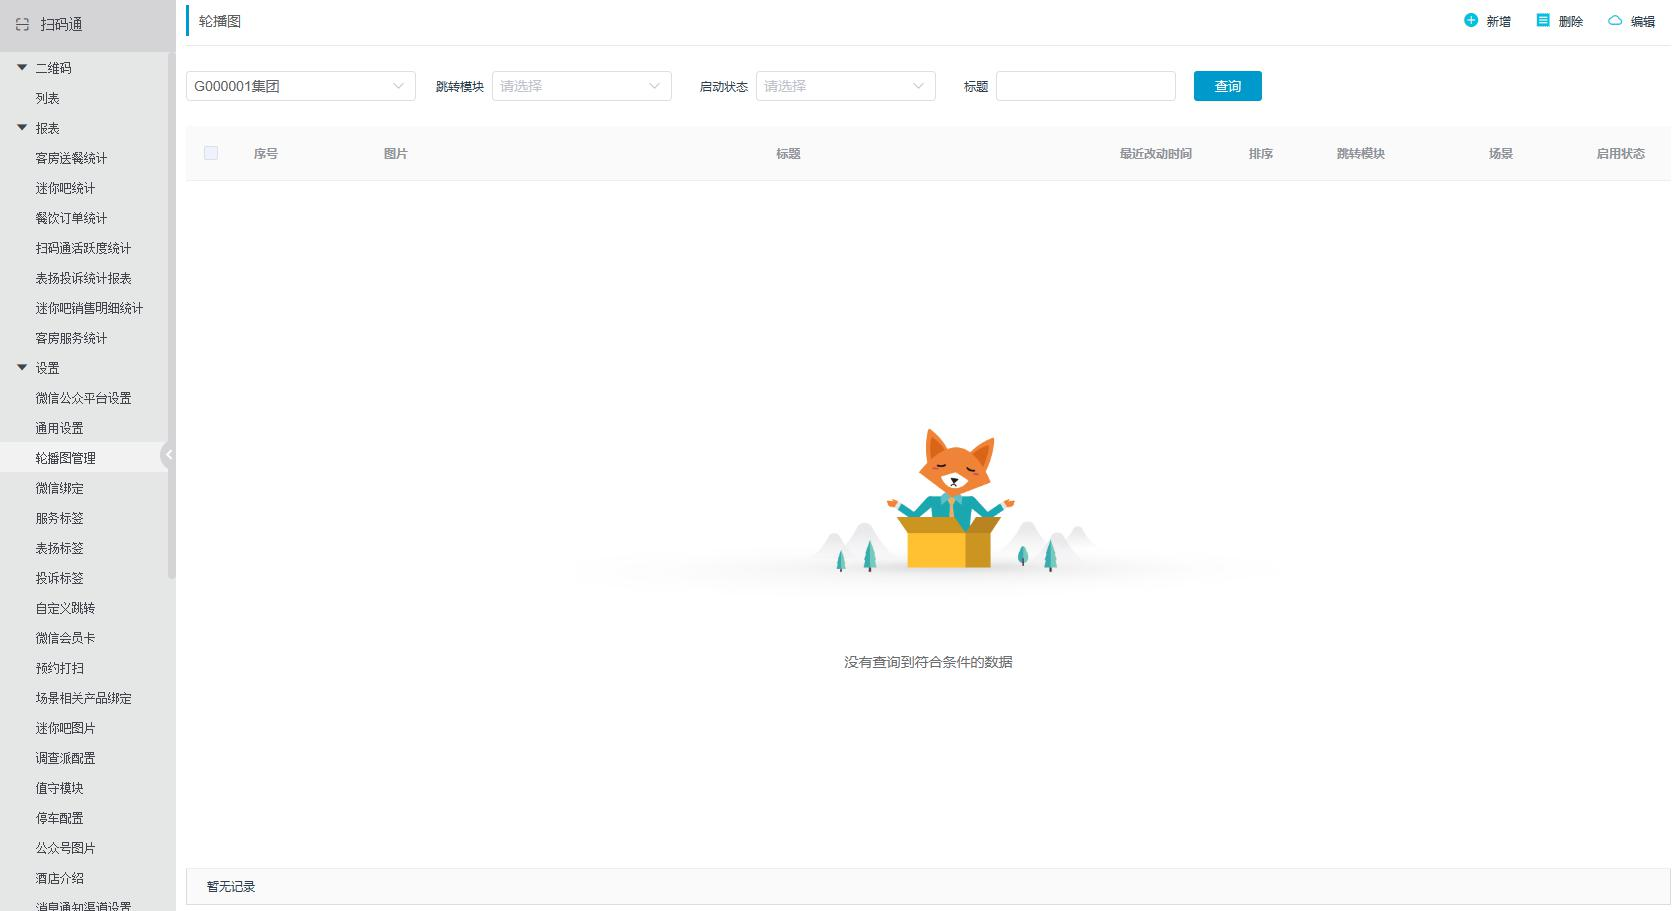The width and height of the screenshot is (1677, 911).
Task: Click the 标题 input field
Action: click(1085, 86)
